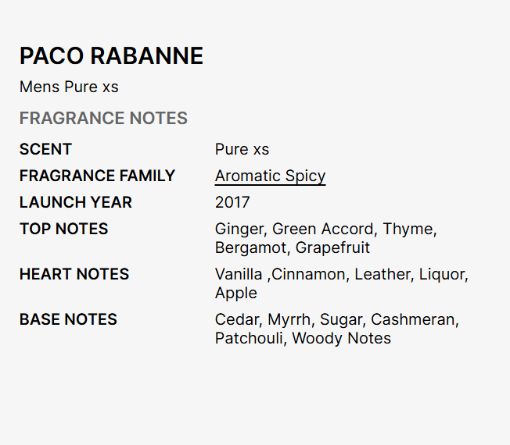Select the Mens Pure xs product subtitle
Viewport: 510px width, 445px height.
69,87
